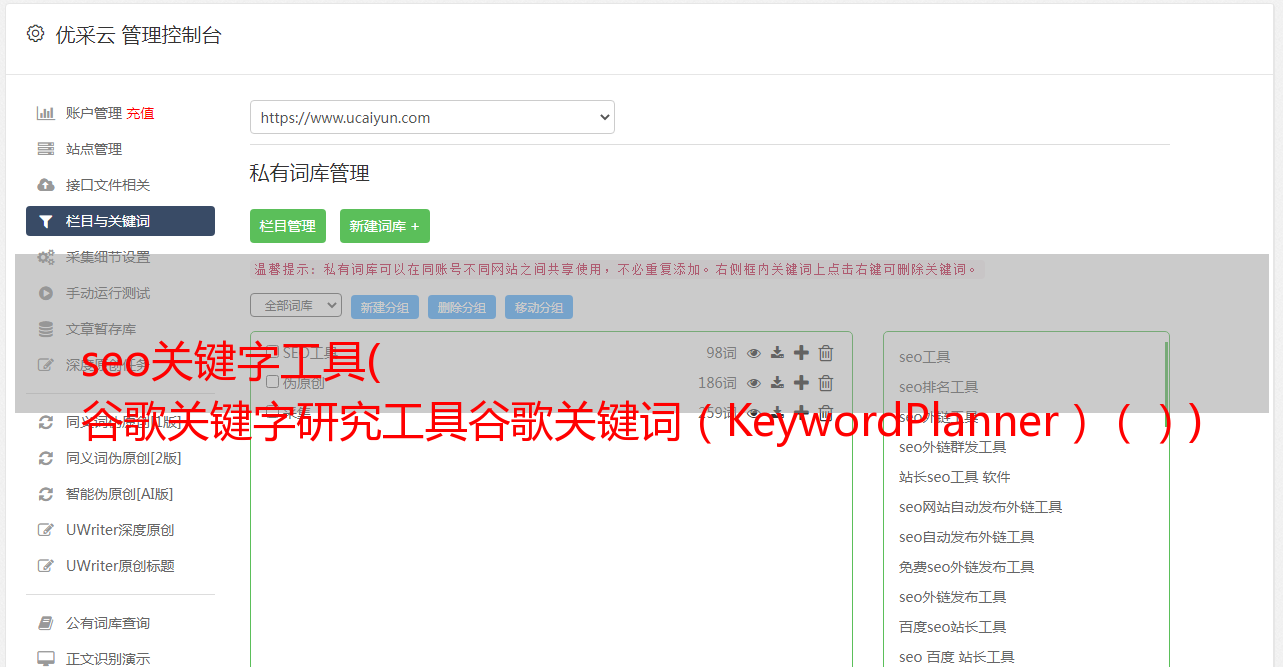The image size is (1283, 667).
Task: Open the site URL dropdown
Action: click(x=432, y=117)
